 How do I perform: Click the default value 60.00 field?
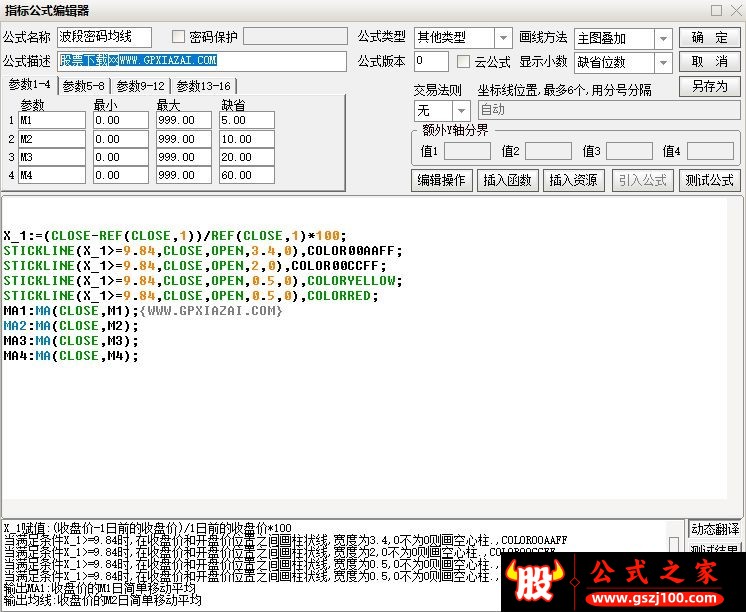click(247, 175)
